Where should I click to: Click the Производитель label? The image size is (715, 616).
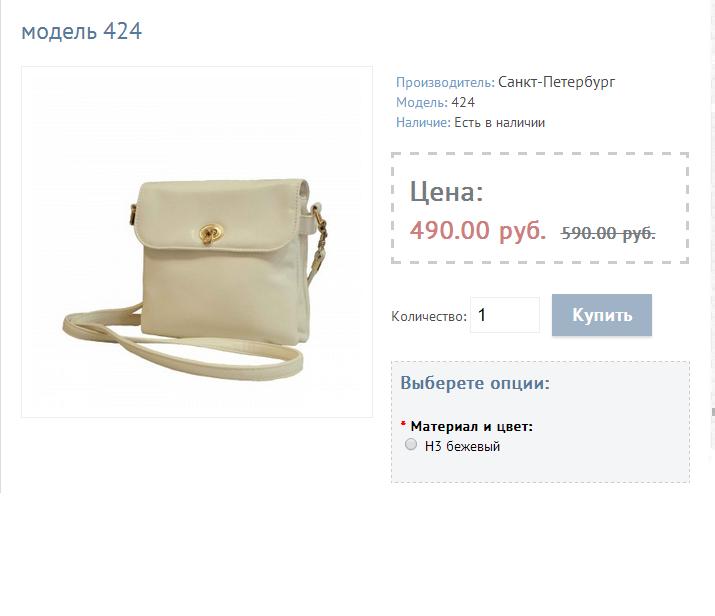(x=445, y=83)
